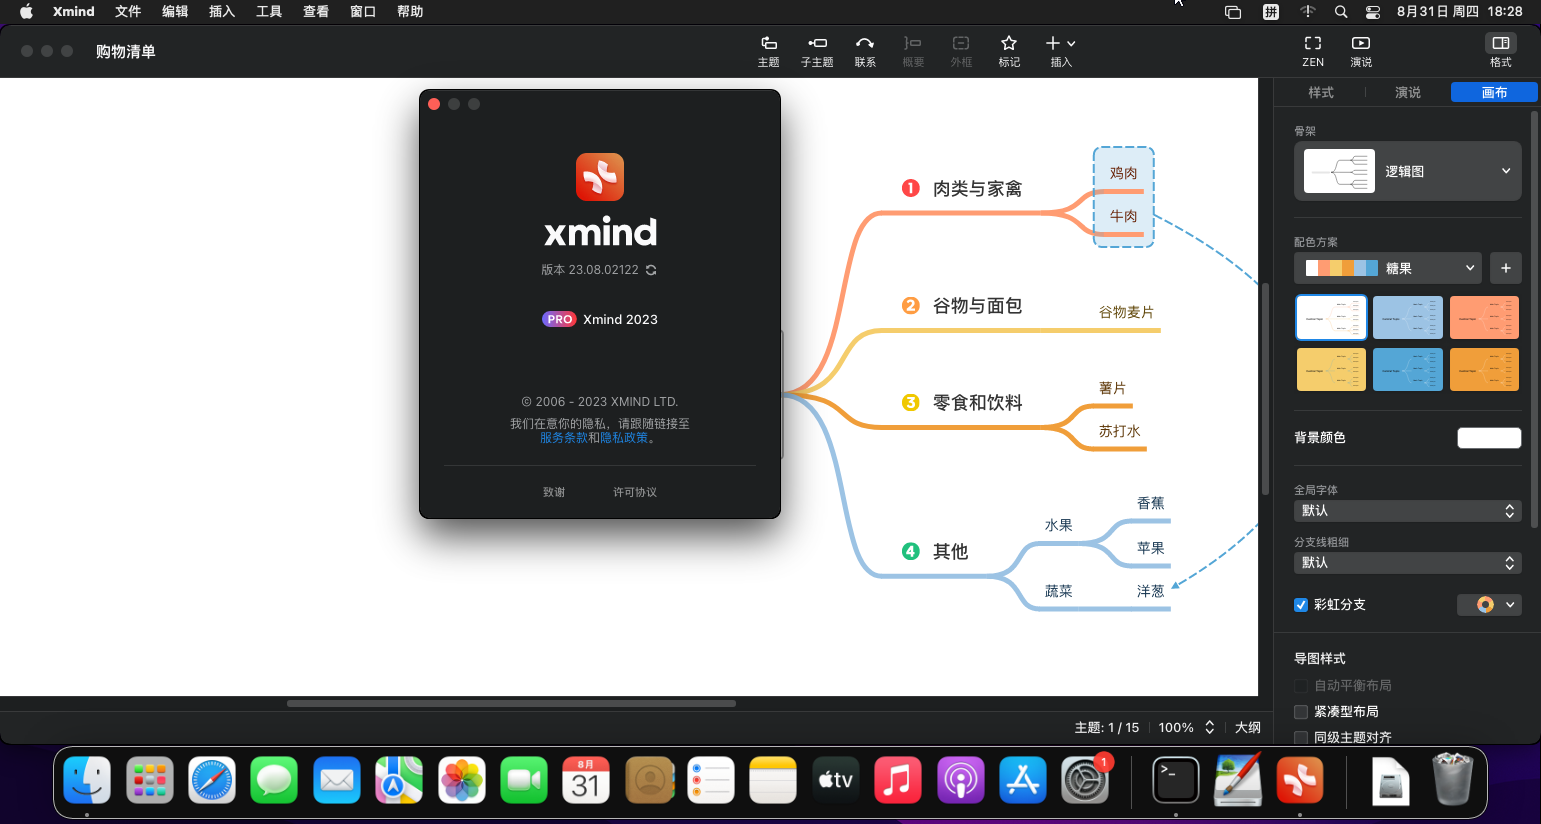
Task: Open Xmind icon in the Dock
Action: point(1300,780)
